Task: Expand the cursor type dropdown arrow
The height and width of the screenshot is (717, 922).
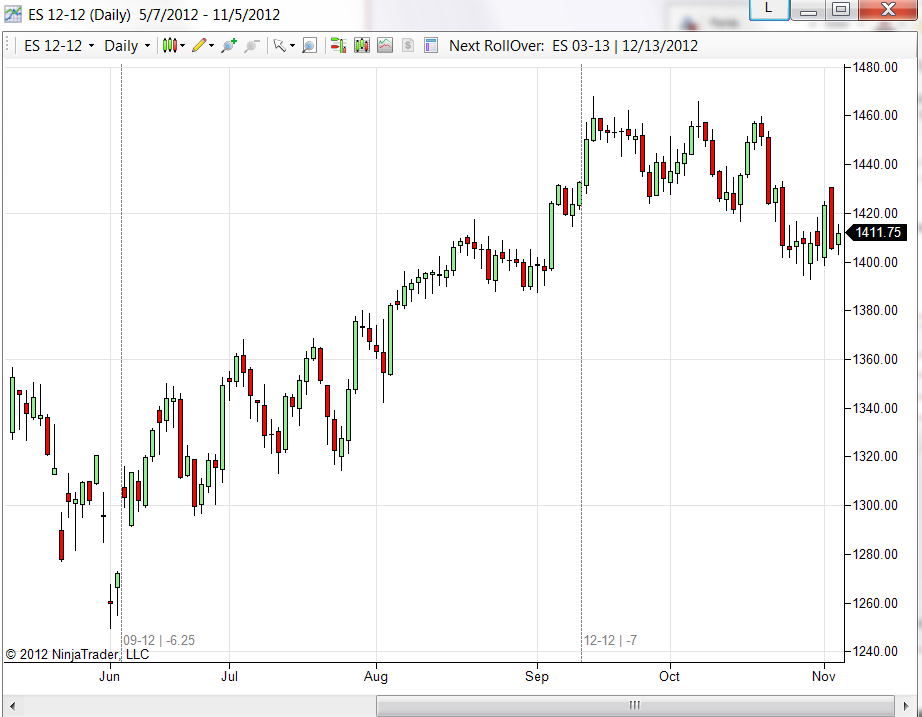Action: [292, 46]
